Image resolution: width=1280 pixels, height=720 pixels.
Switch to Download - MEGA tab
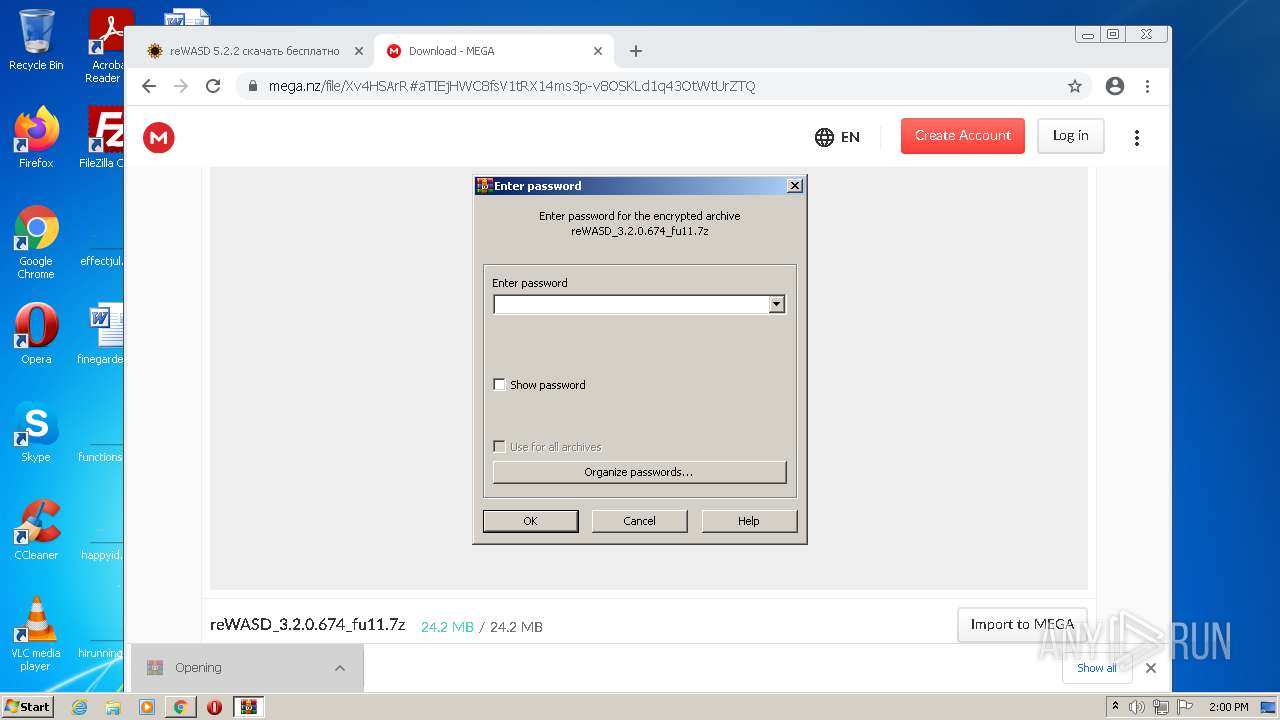coord(494,51)
